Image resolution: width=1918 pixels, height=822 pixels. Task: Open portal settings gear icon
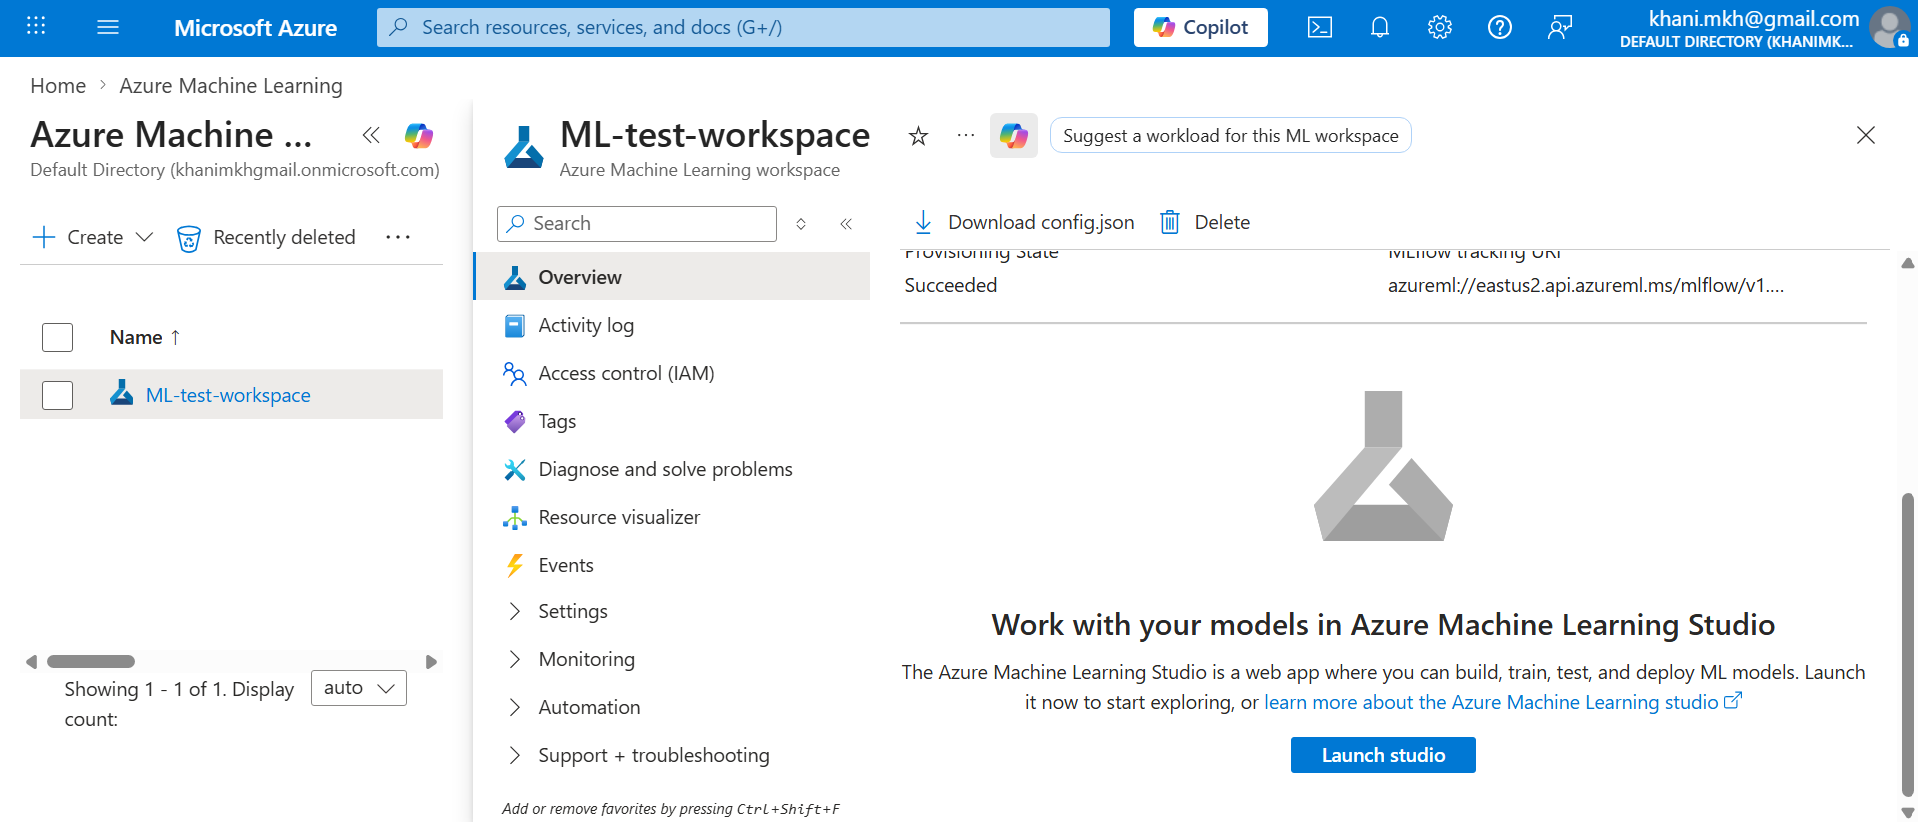(1439, 27)
